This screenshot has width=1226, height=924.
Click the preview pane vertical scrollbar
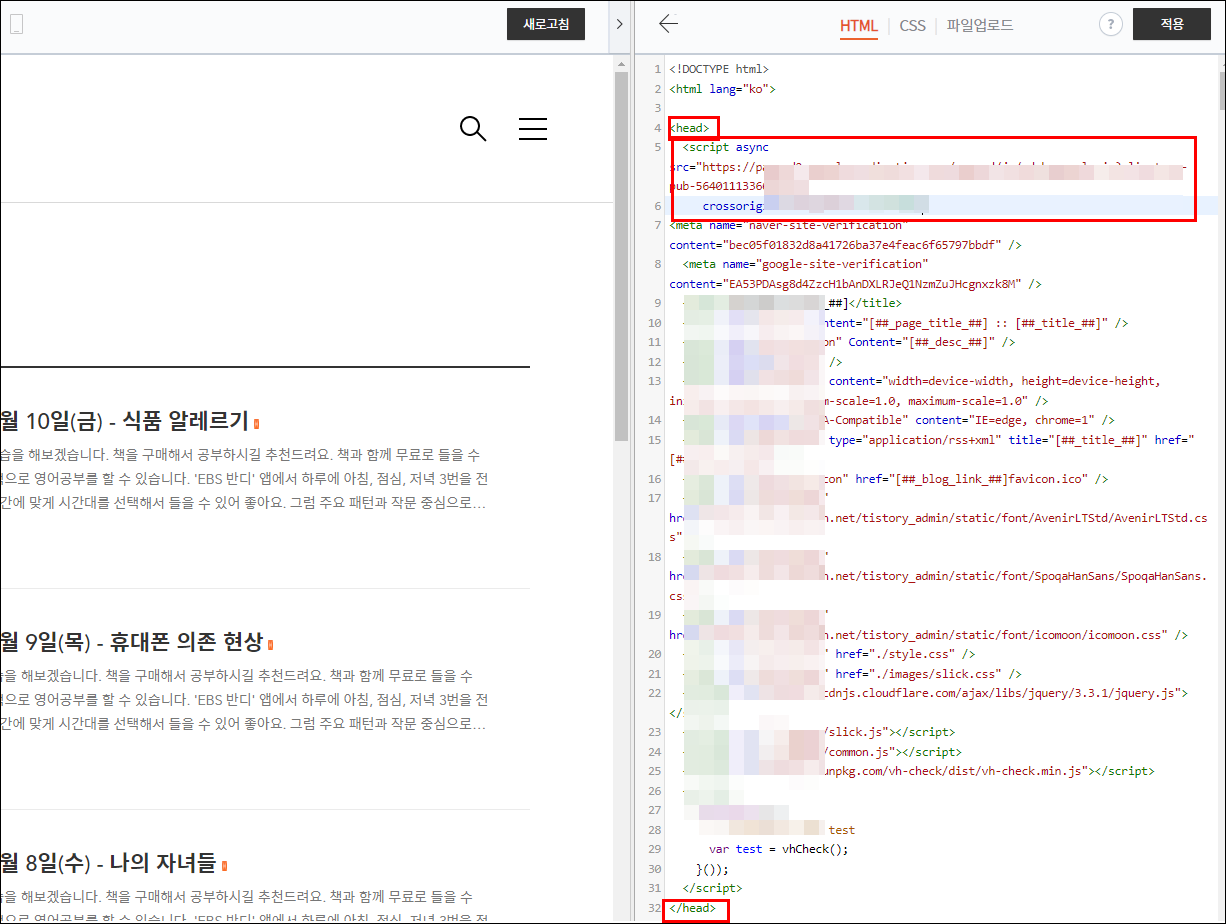(x=621, y=257)
